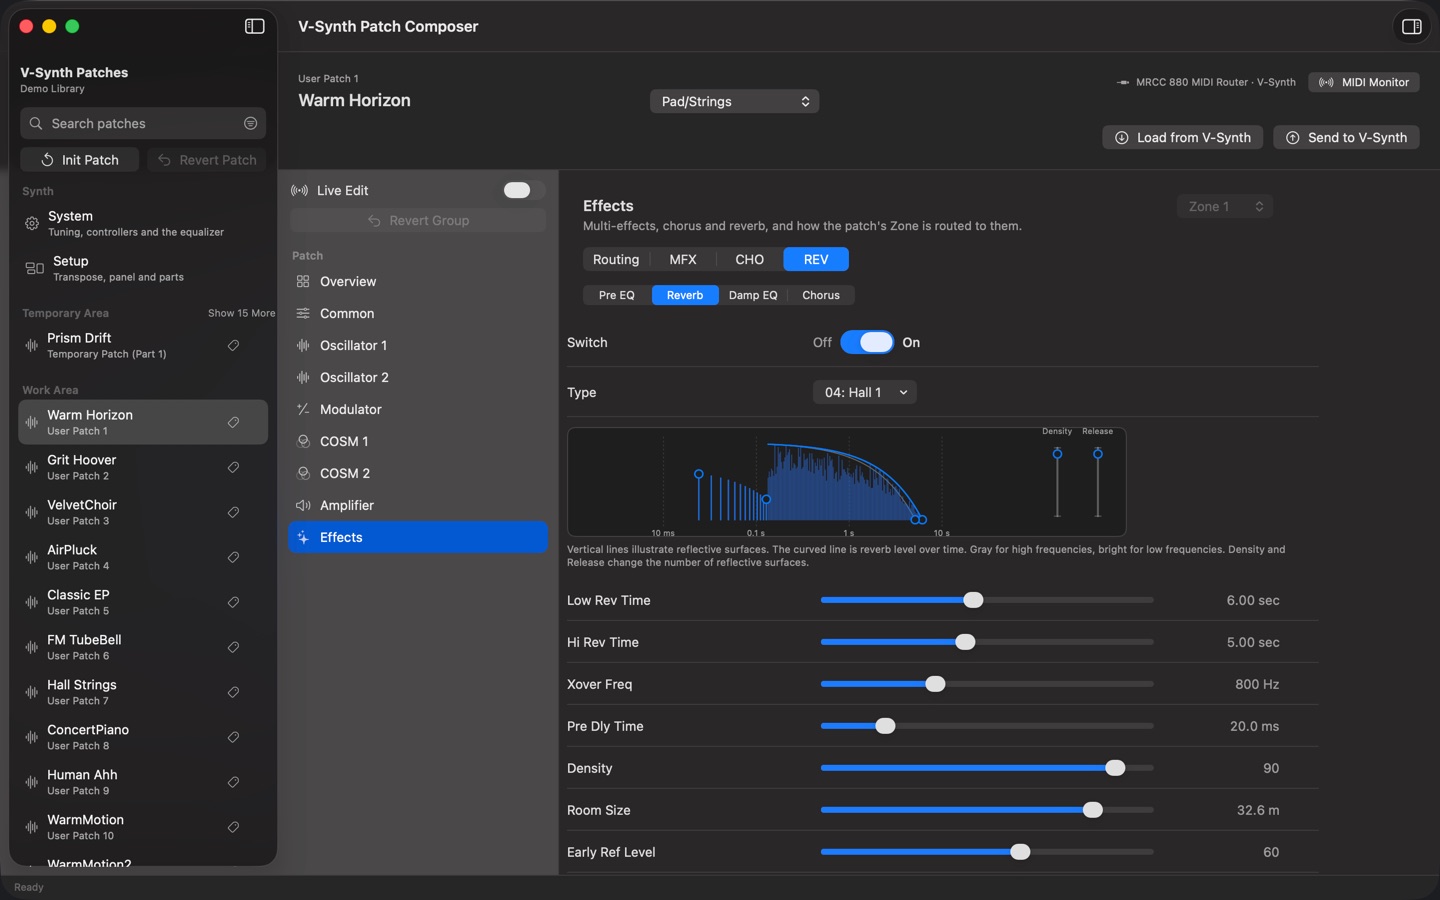Click the System gear icon
Image resolution: width=1440 pixels, height=900 pixels.
pyautogui.click(x=32, y=223)
